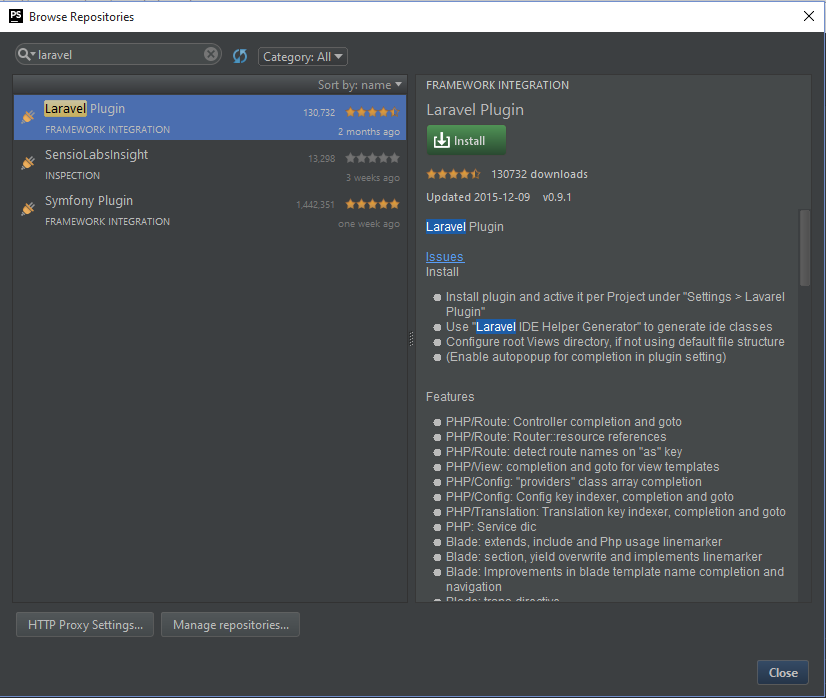The image size is (826, 698).
Task: Open the Issues link
Action: 445,257
